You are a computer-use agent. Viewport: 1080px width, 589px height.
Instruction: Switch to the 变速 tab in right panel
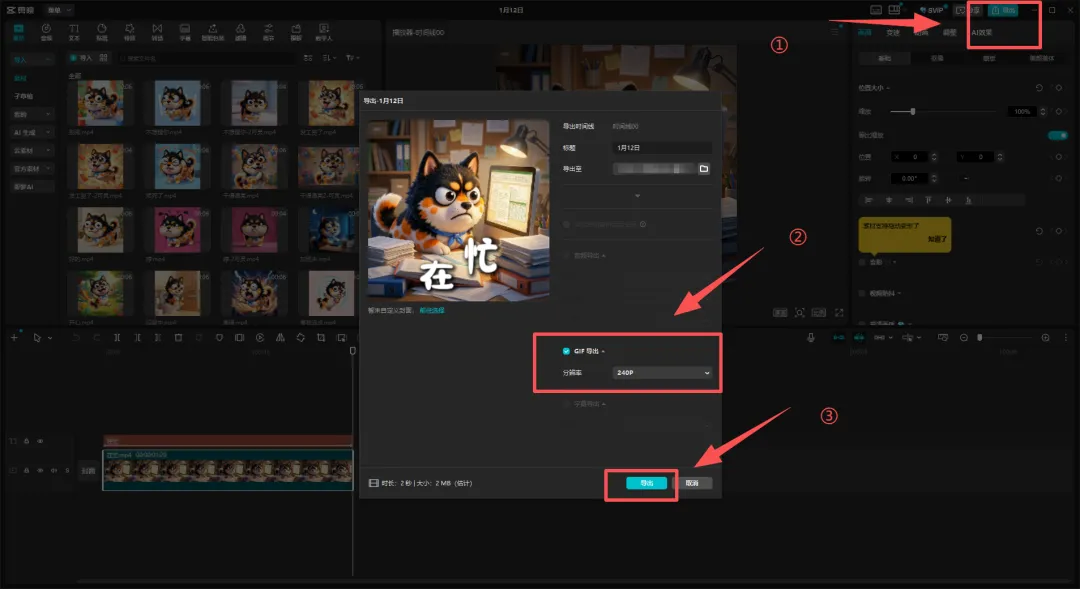(x=893, y=32)
